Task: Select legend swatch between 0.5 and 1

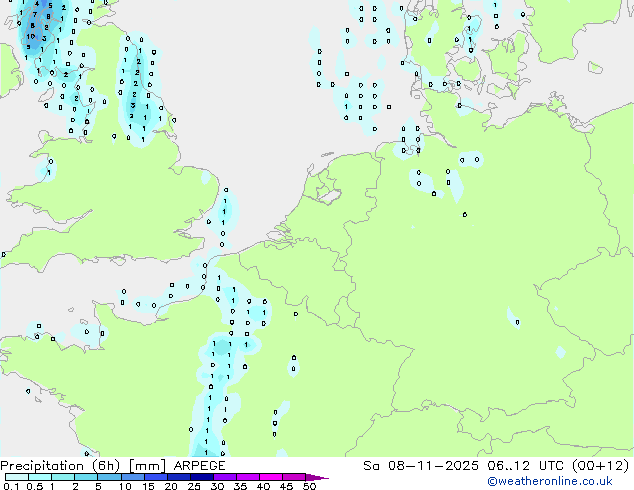Action: click(40, 477)
